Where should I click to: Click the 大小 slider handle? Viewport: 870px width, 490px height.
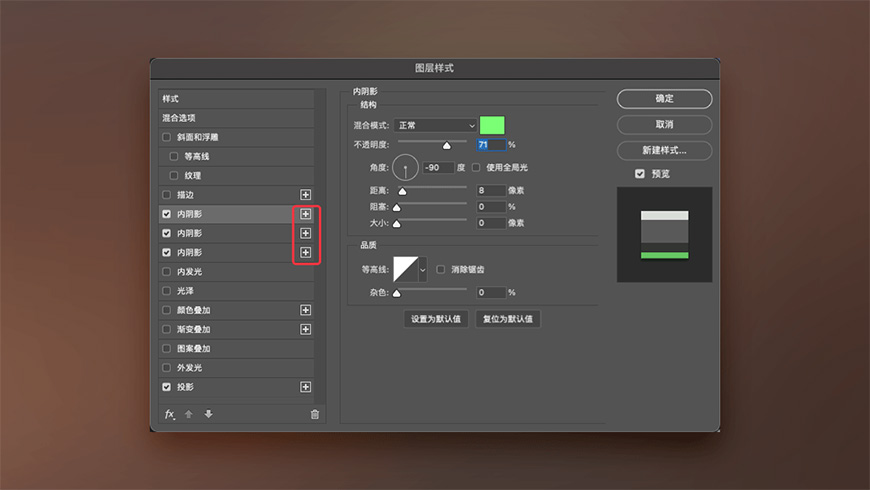pyautogui.click(x=397, y=224)
